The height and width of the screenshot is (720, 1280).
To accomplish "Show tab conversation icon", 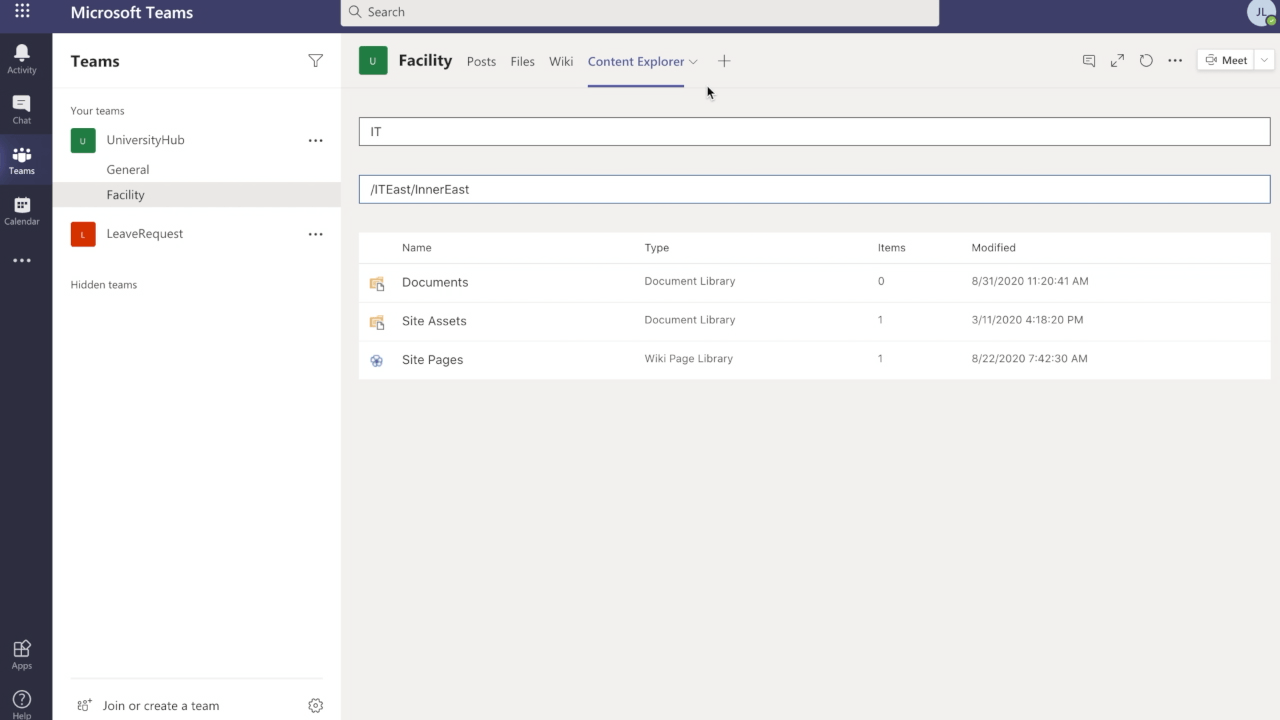I will point(1089,61).
